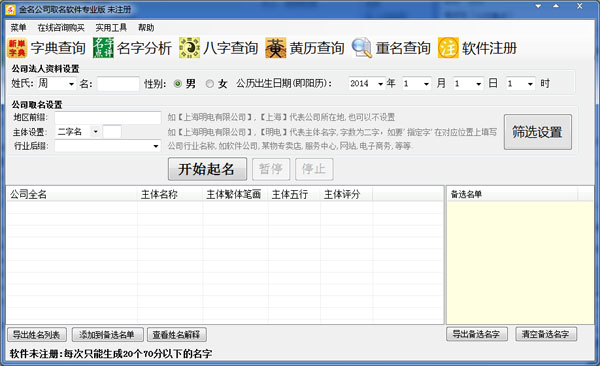Screen dimensions: 600x366
Task: Minimize window via title bar down-arrow
Action: point(538,7)
